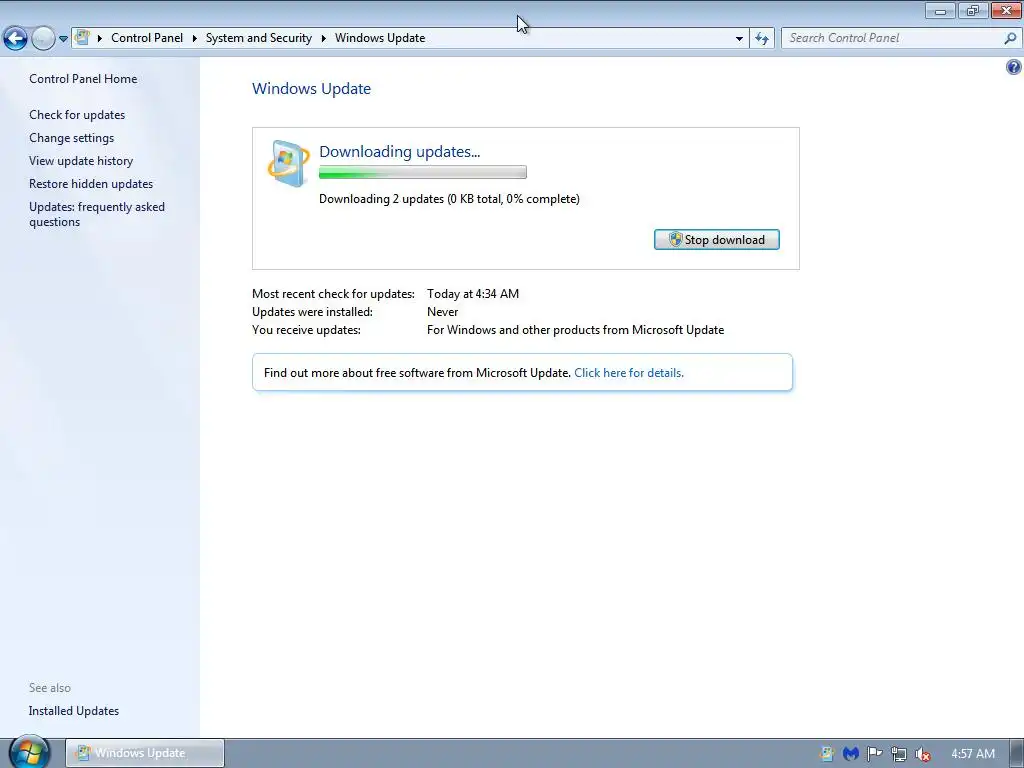This screenshot has width=1024, height=768.
Task: Click the magnifier search icon
Action: [x=1010, y=38]
